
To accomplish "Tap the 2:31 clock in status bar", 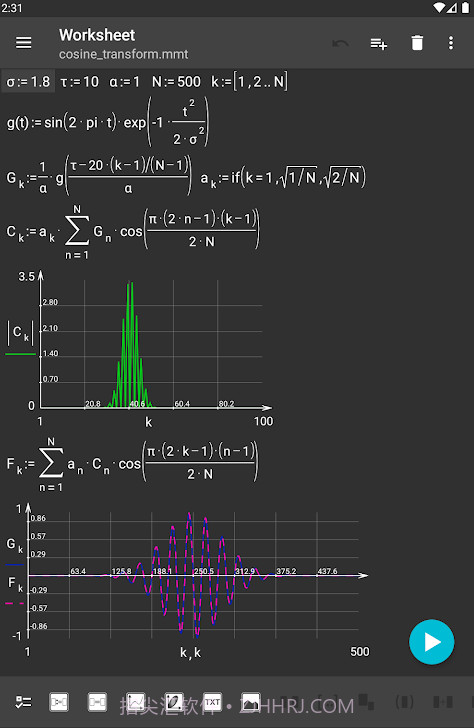I will (x=12, y=8).
